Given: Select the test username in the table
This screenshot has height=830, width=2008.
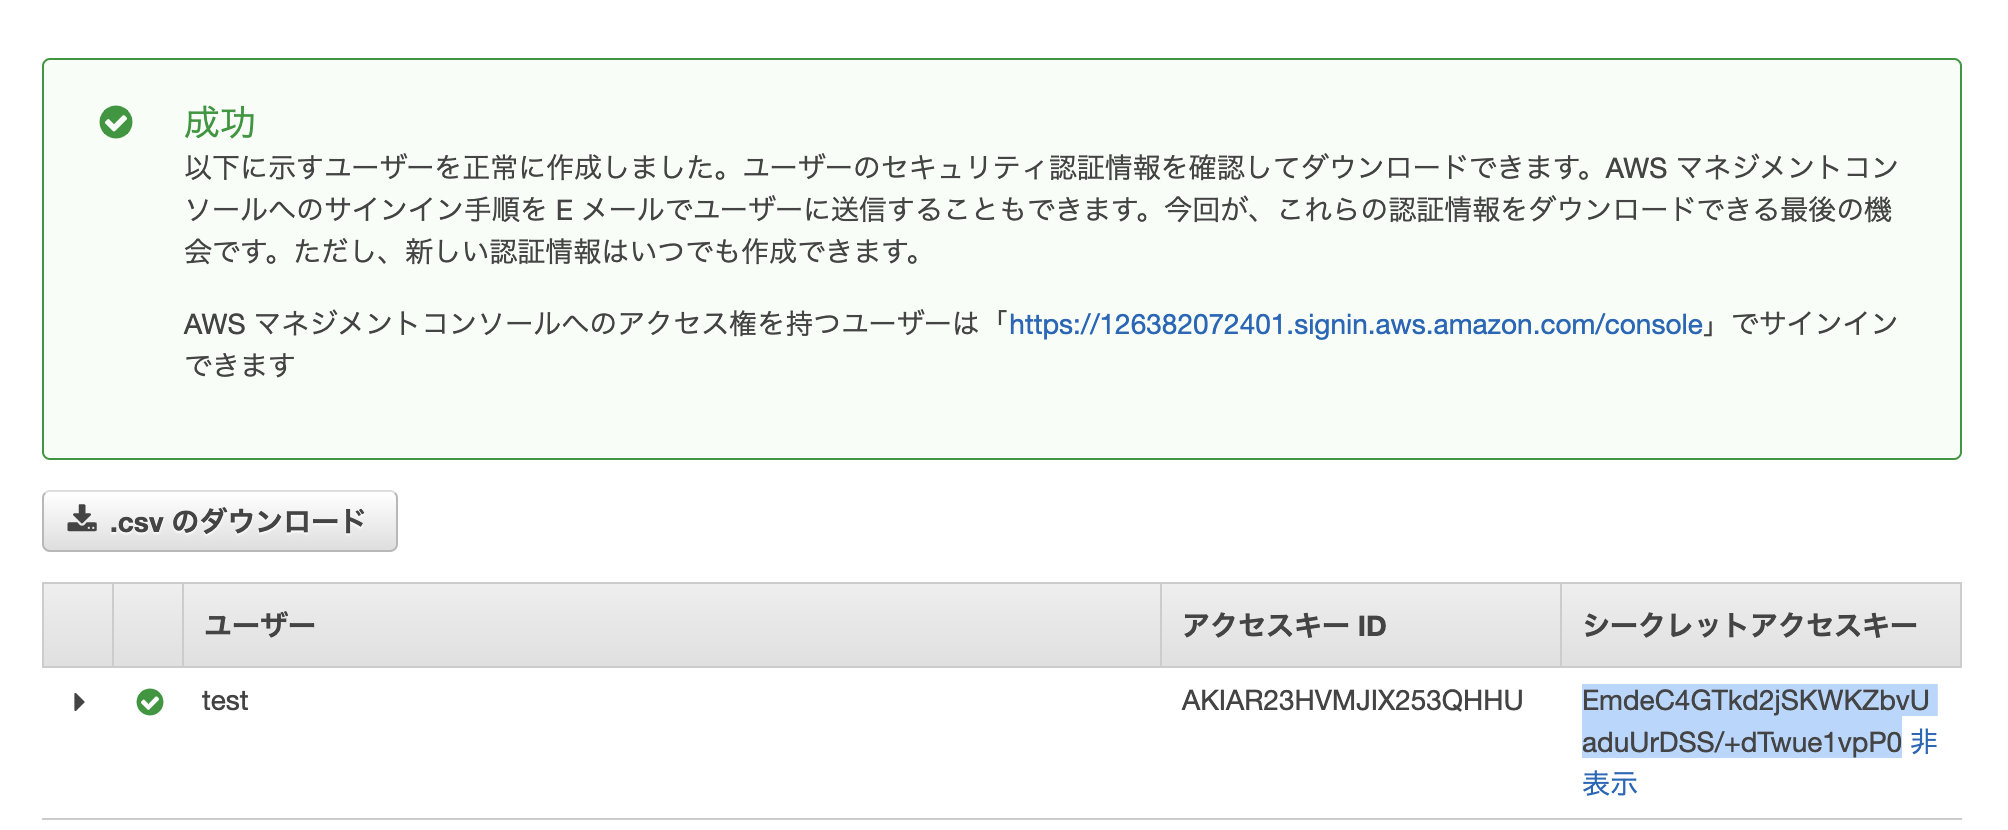Looking at the screenshot, I should point(225,701).
